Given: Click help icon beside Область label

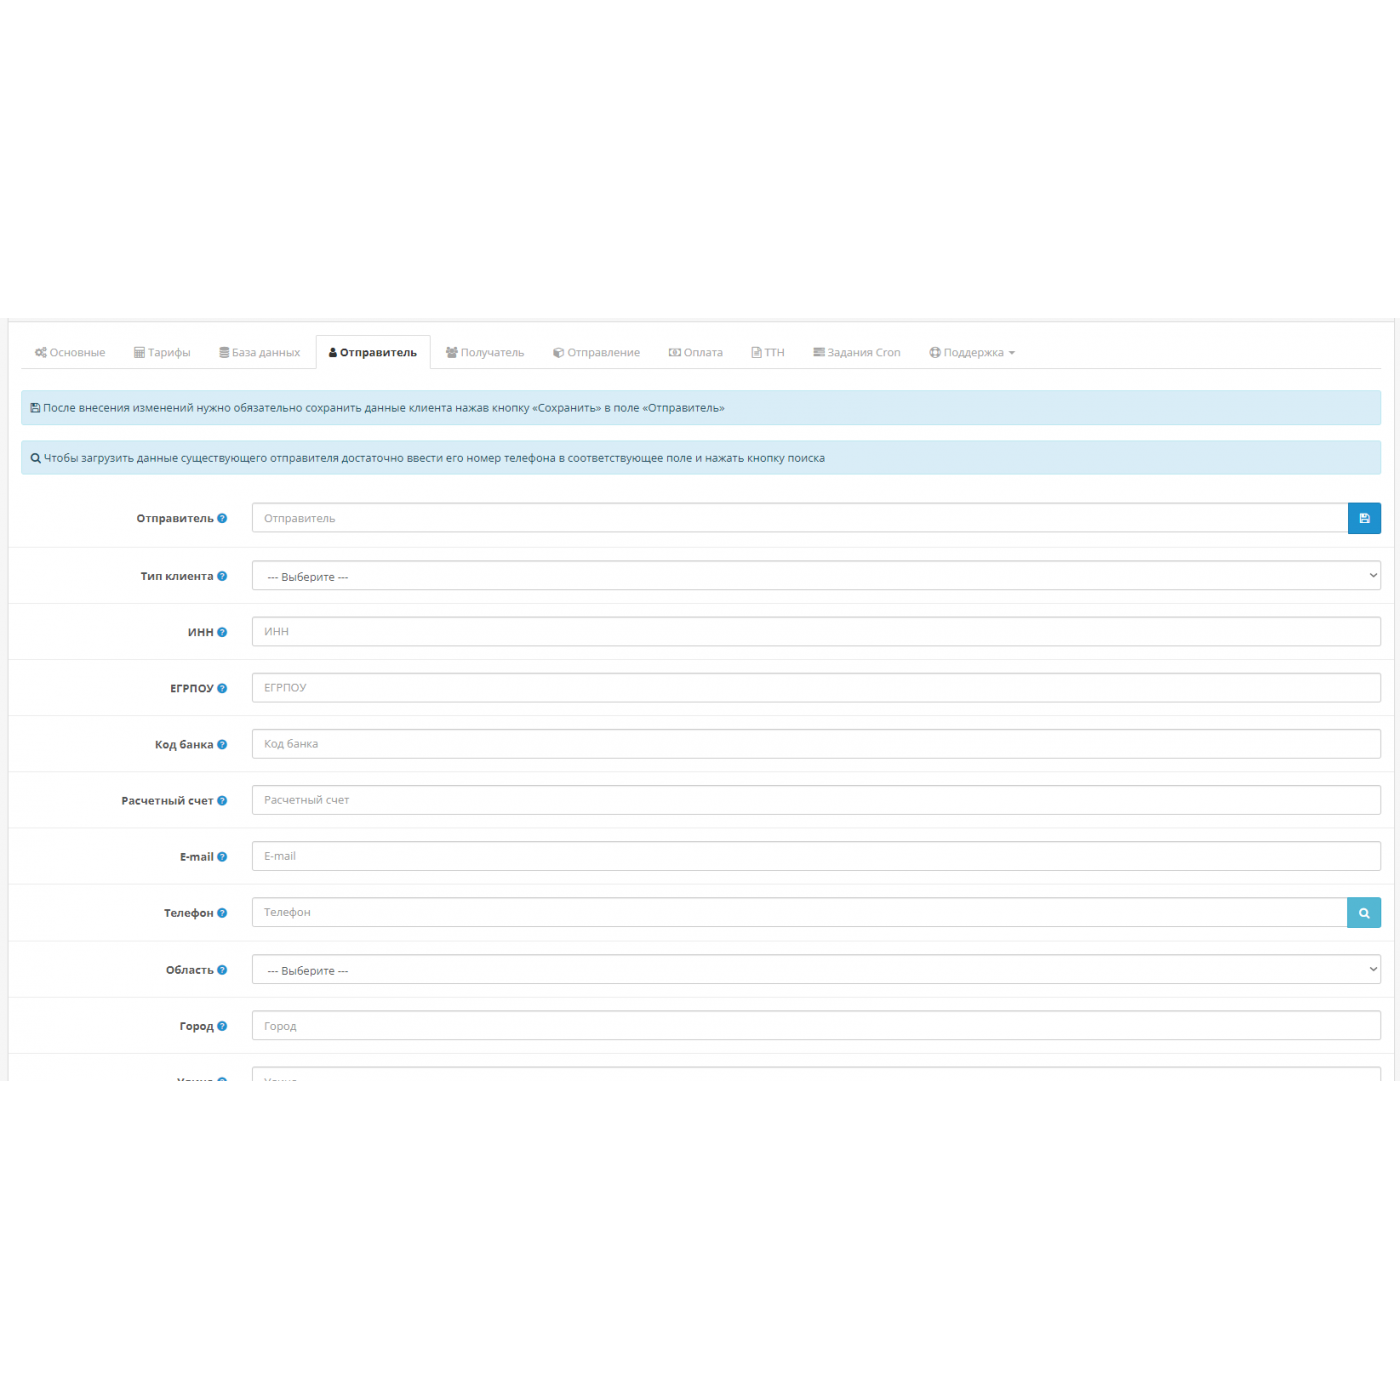Looking at the screenshot, I should pos(222,970).
